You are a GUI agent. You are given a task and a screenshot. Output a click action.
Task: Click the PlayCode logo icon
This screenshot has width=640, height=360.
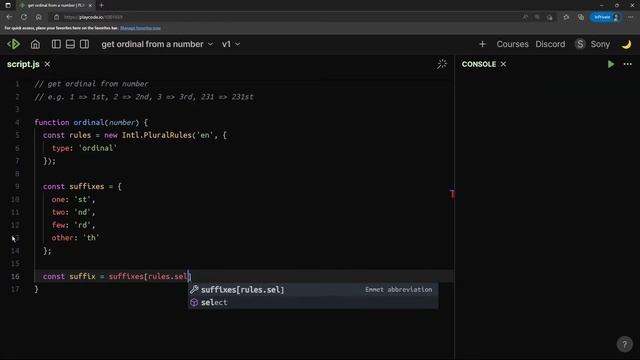13,44
